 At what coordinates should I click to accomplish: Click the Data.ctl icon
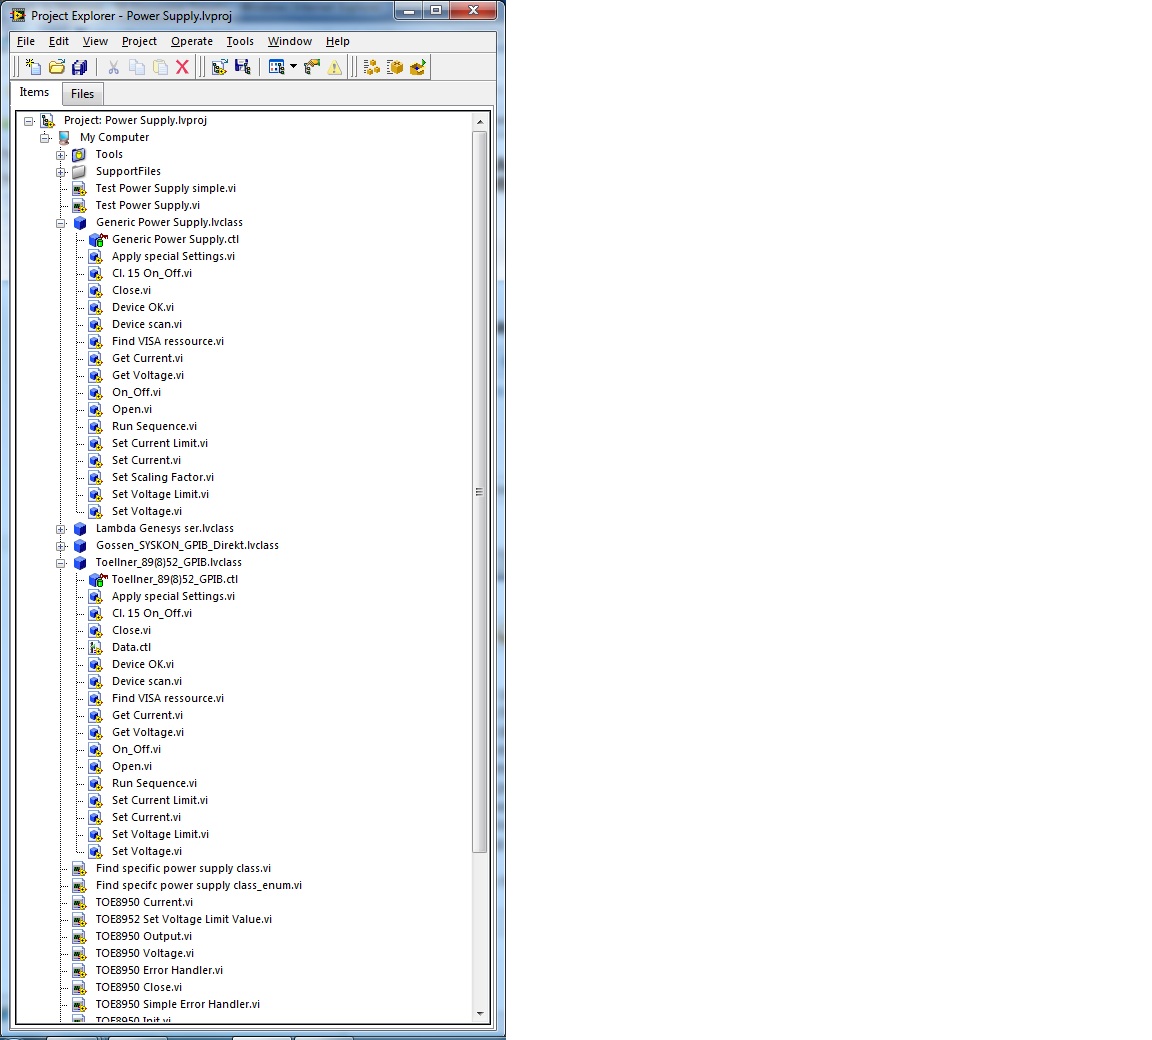96,648
